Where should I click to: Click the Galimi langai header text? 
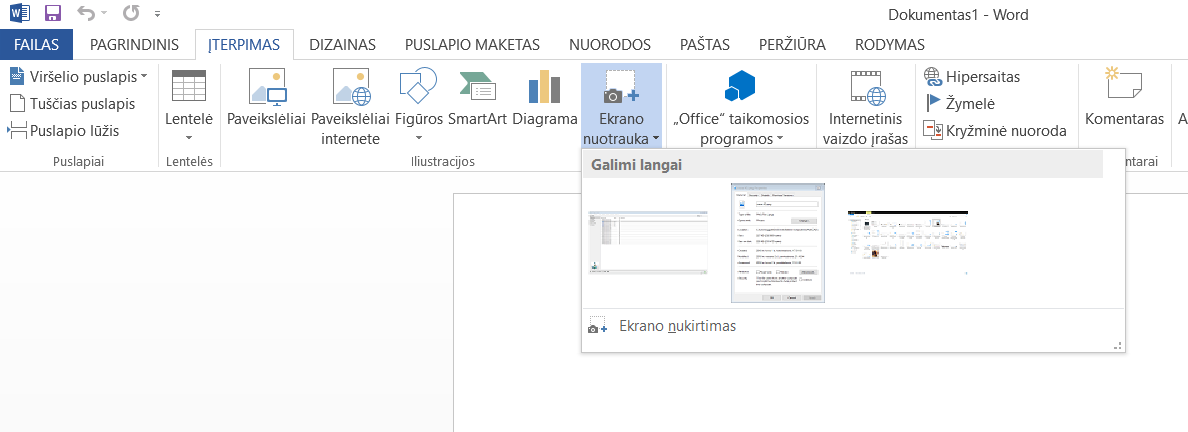pyautogui.click(x=635, y=164)
